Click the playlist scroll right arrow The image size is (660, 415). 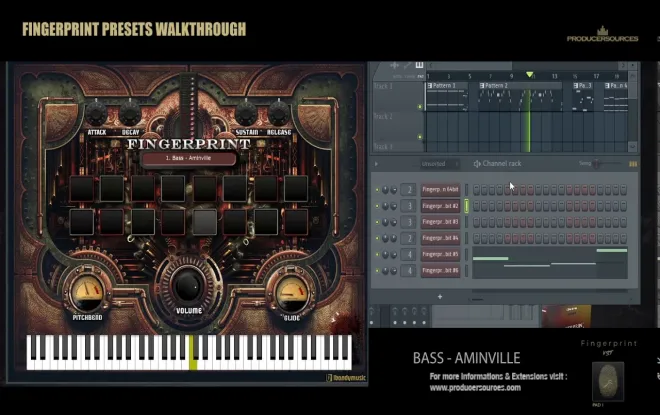coord(623,66)
